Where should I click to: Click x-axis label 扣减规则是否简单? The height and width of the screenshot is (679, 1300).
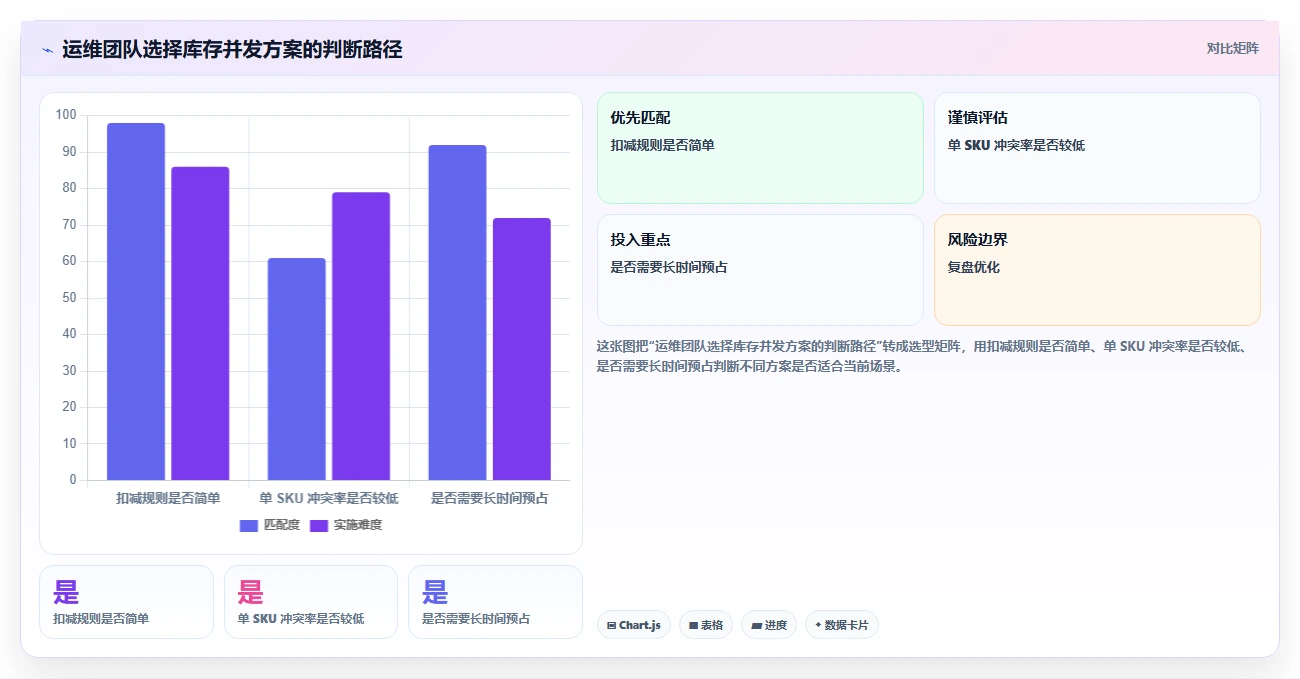point(168,498)
